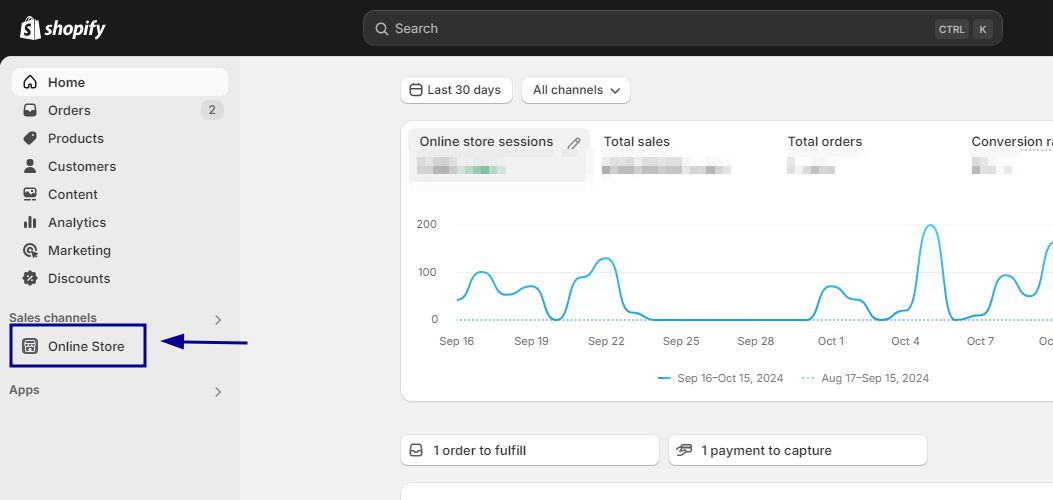Click the Content image icon
This screenshot has height=500, width=1053.
[x=30, y=194]
